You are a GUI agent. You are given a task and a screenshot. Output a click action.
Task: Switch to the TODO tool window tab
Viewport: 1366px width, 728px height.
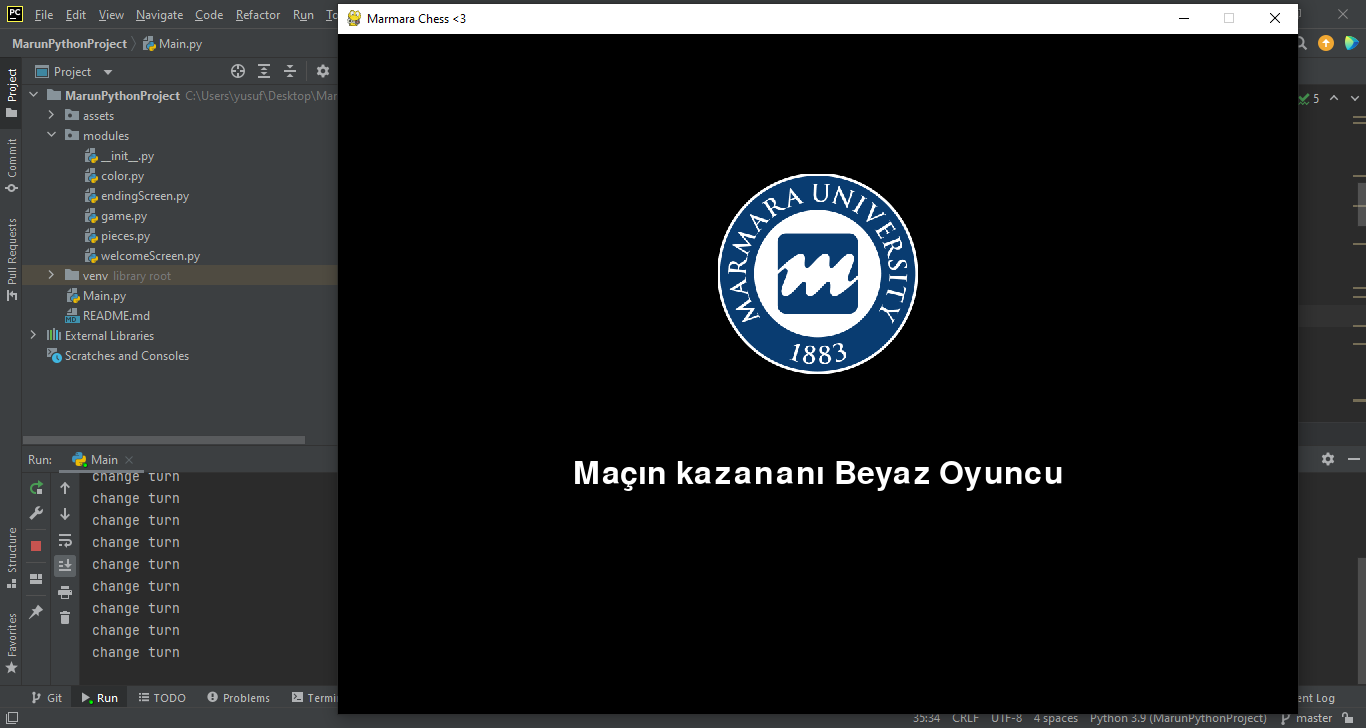162,698
